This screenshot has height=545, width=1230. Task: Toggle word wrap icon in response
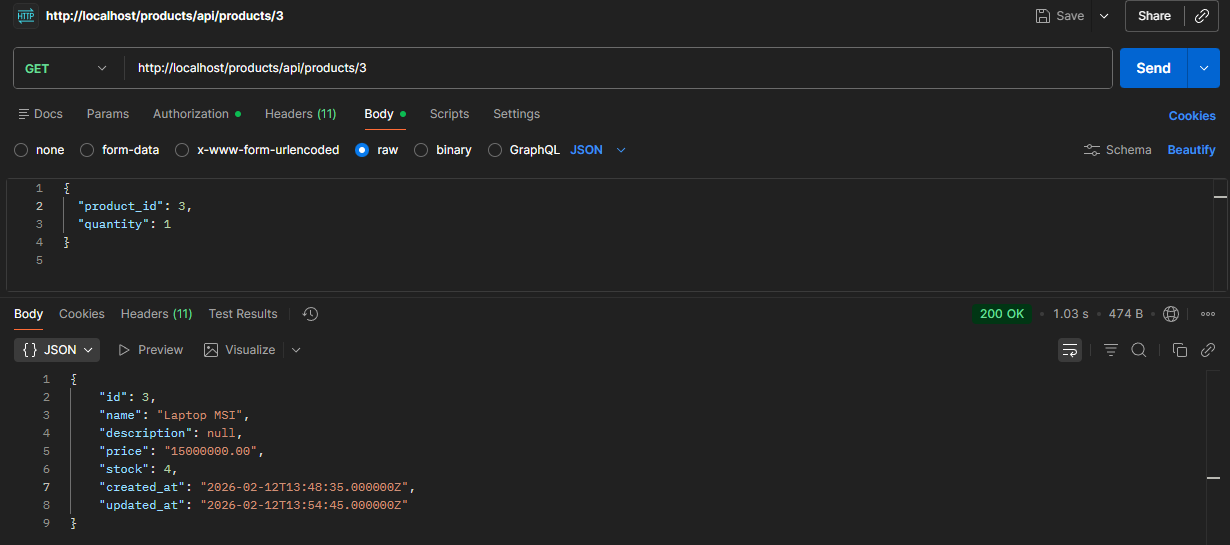(x=1070, y=350)
